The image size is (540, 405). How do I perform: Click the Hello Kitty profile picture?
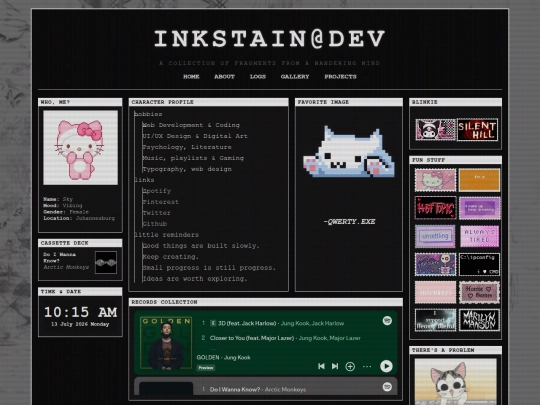80,148
